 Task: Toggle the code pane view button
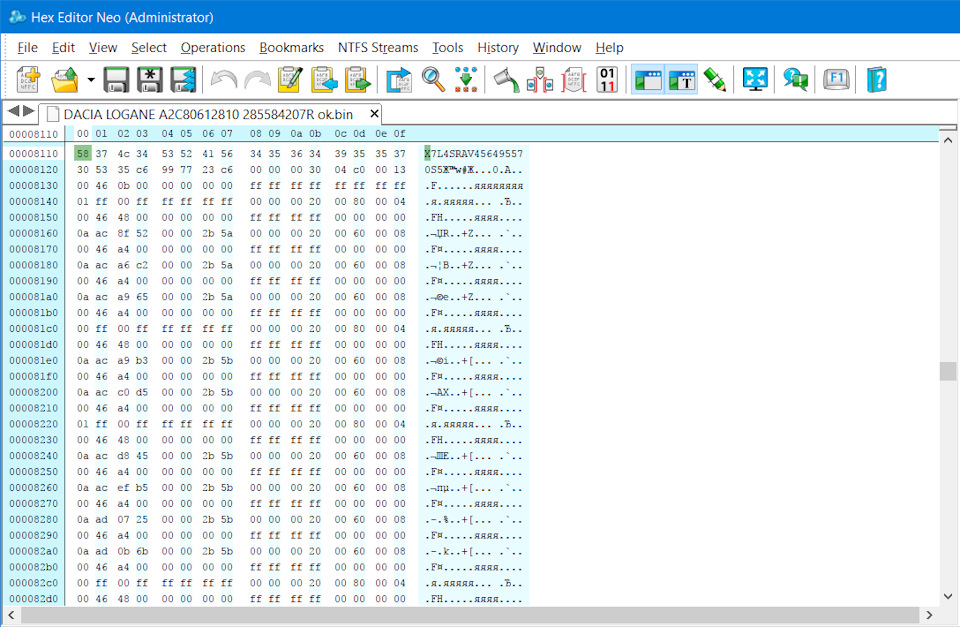648,80
